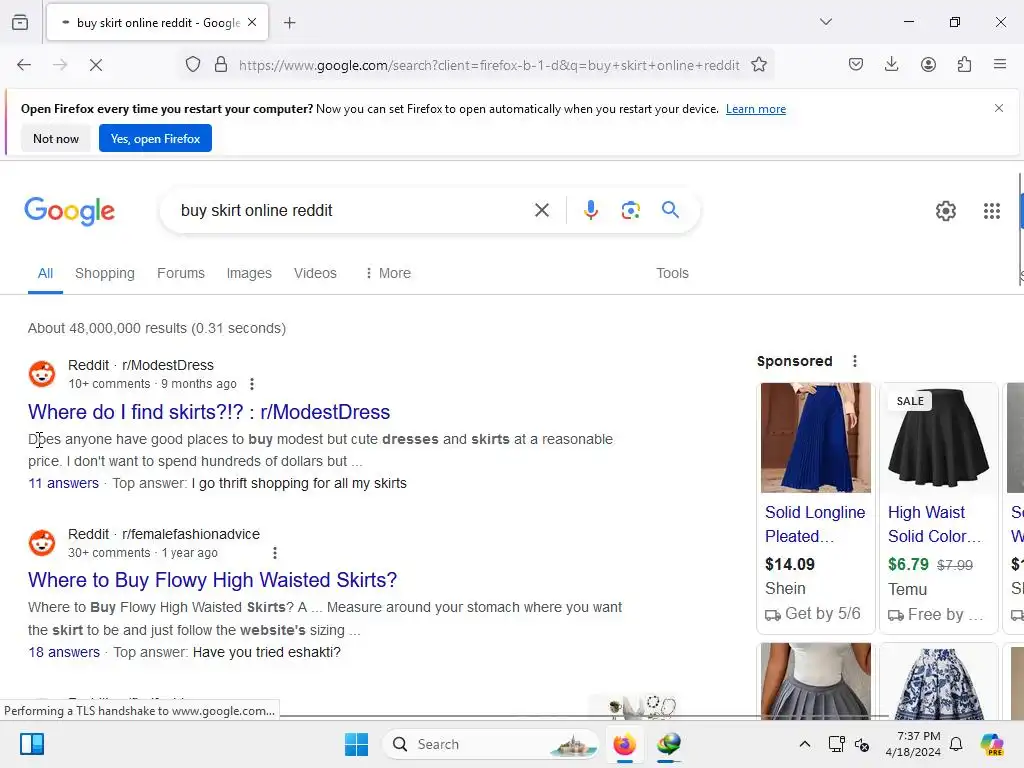Screen dimensions: 1024x768
Task: Bookmark this page with star icon
Action: click(x=759, y=65)
